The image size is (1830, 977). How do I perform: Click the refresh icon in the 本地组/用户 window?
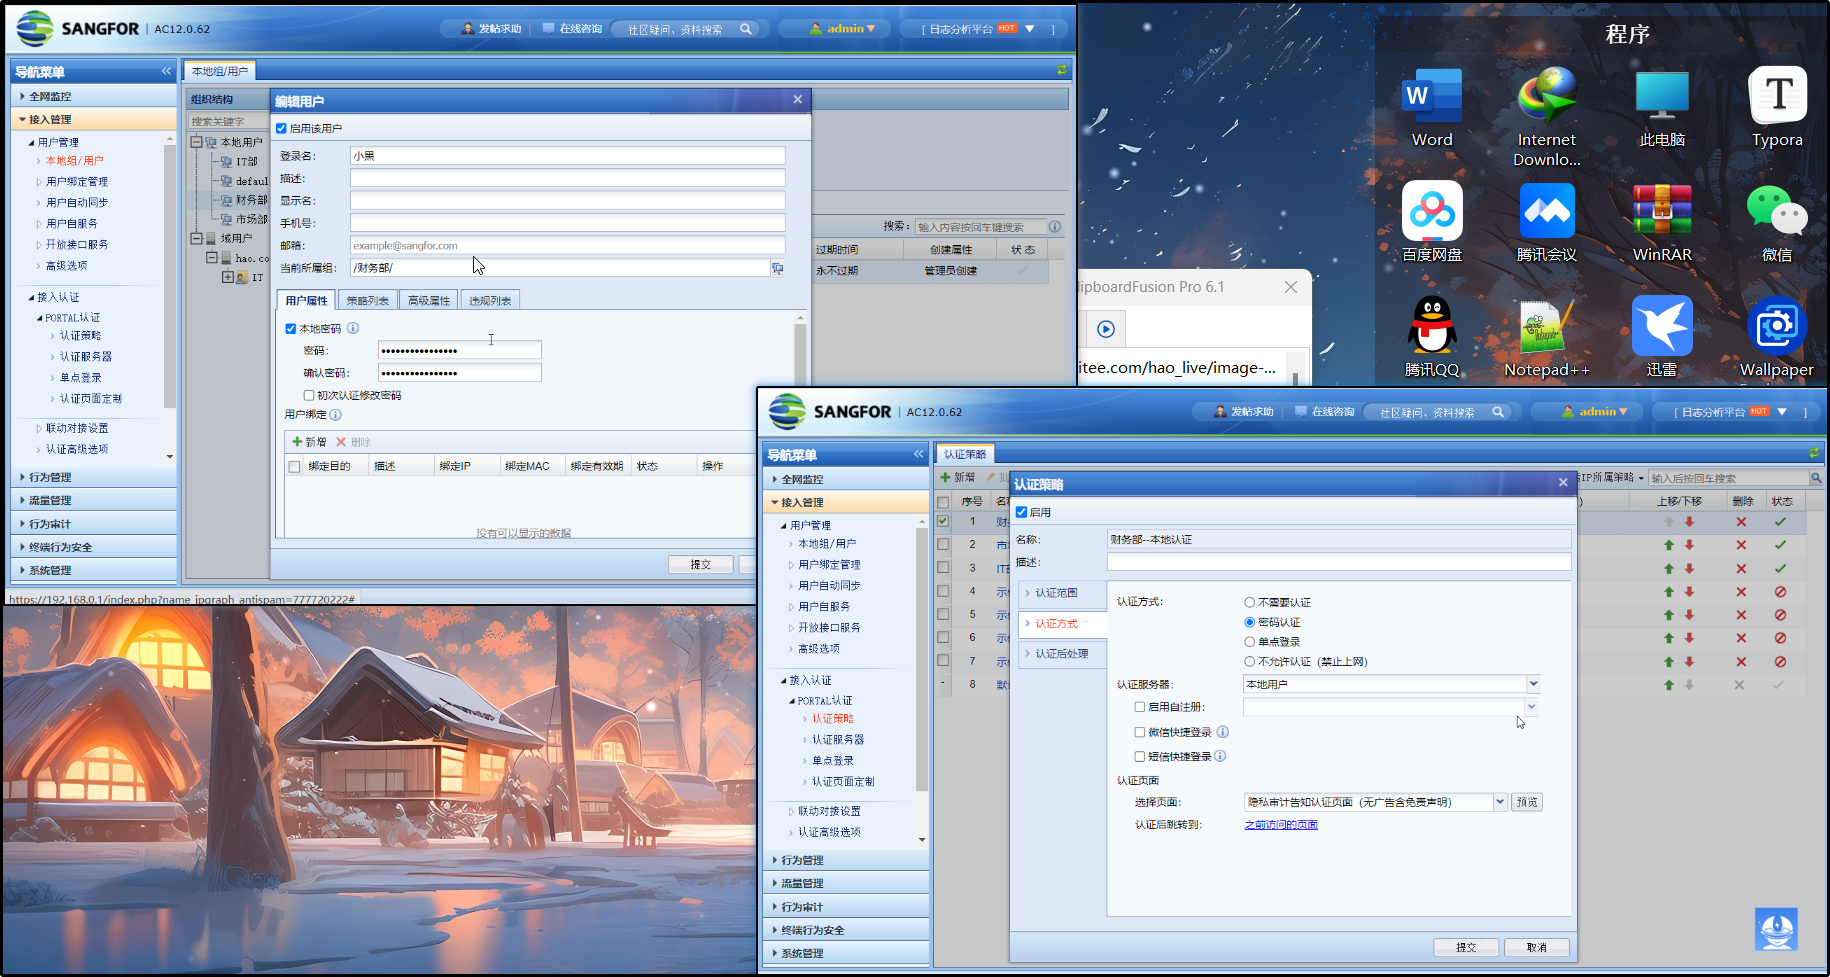click(x=1061, y=70)
